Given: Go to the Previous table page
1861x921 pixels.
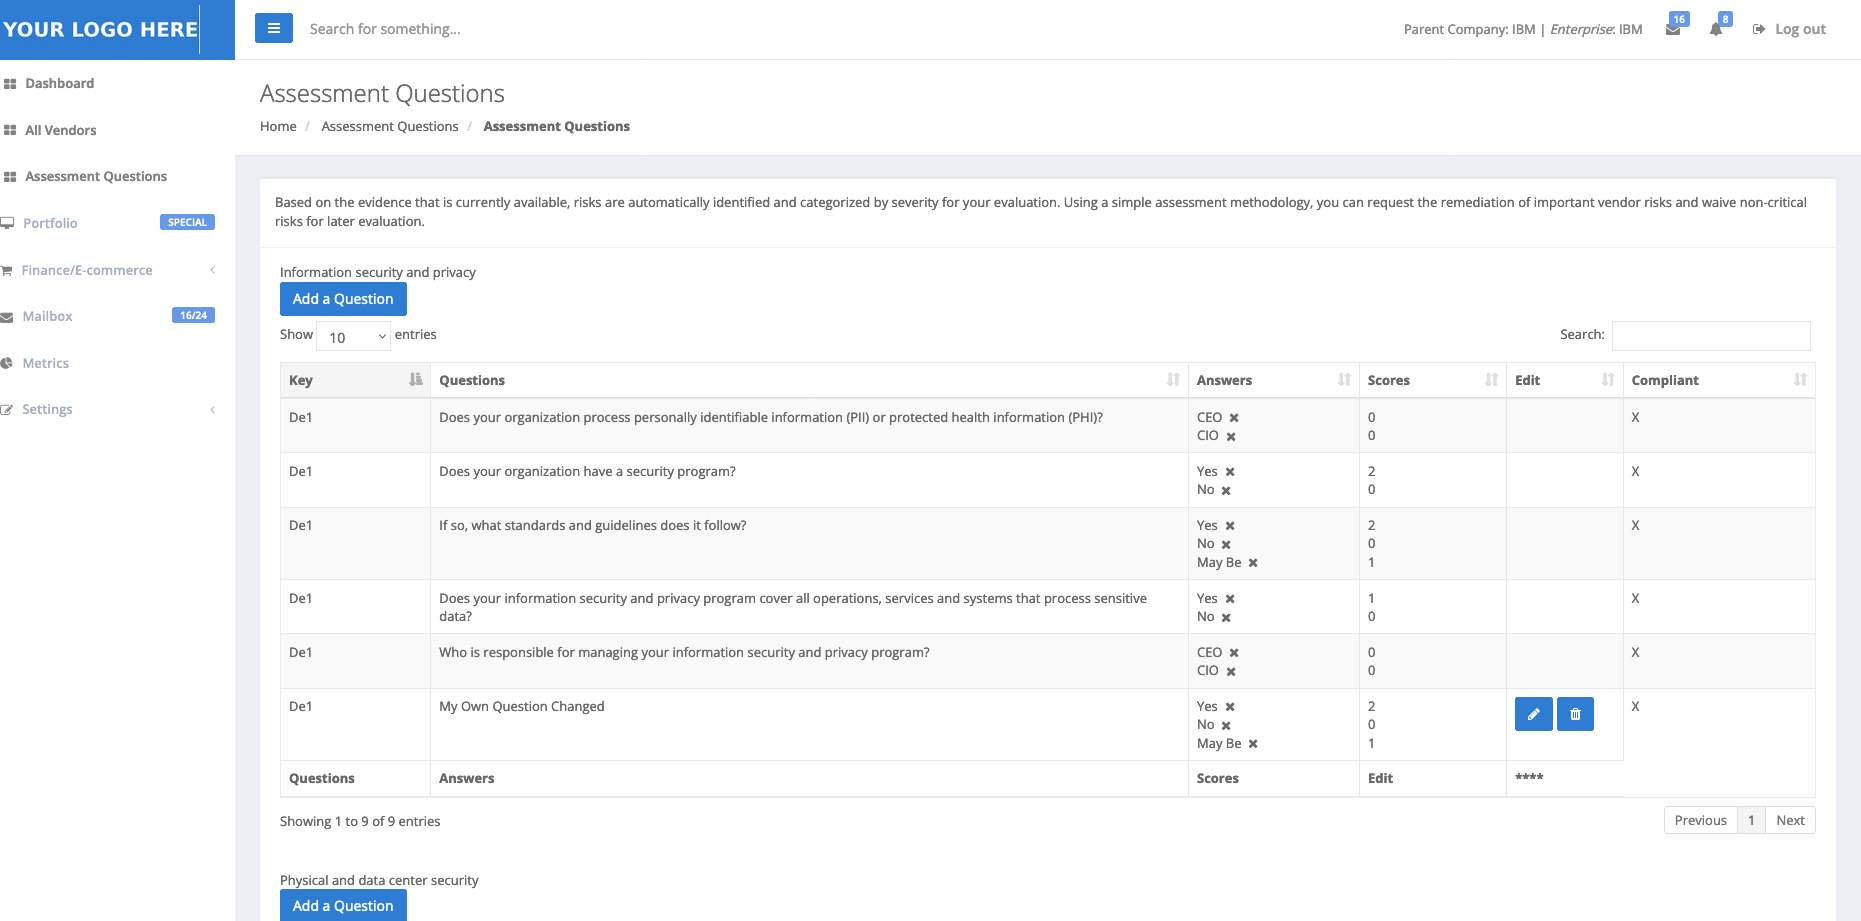Looking at the screenshot, I should click(x=1700, y=820).
